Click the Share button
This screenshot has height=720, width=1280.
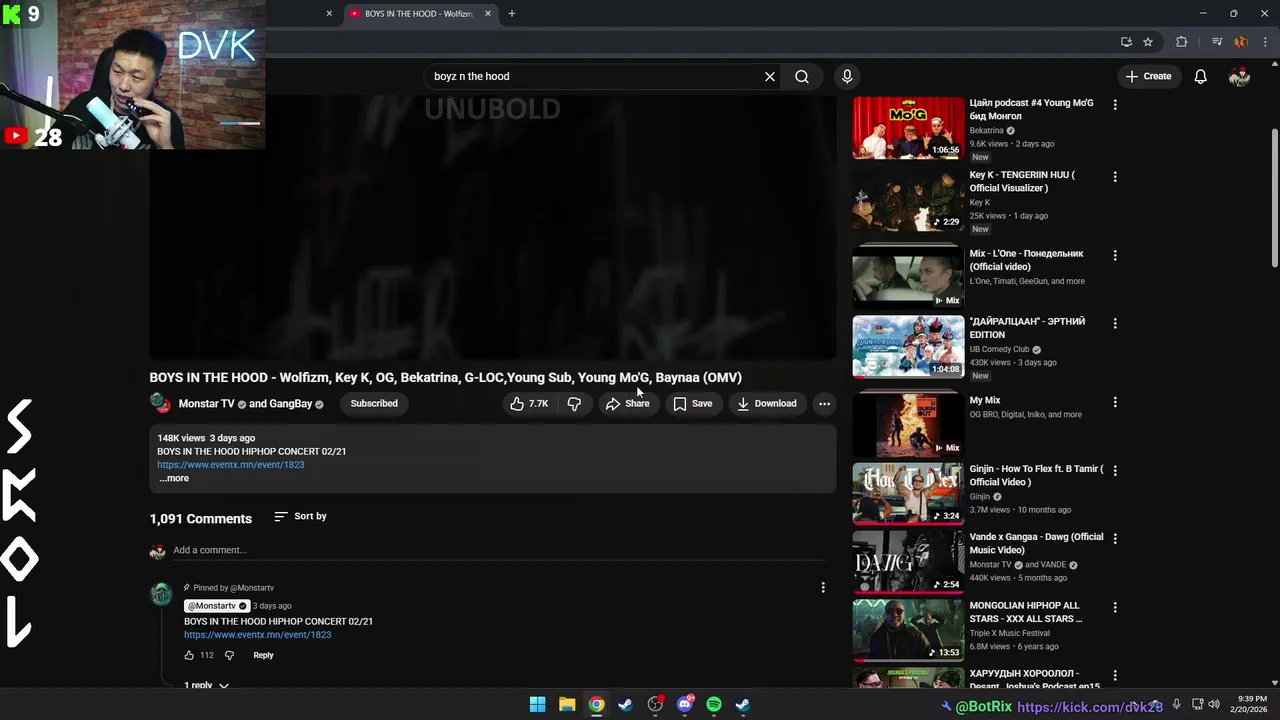[627, 404]
